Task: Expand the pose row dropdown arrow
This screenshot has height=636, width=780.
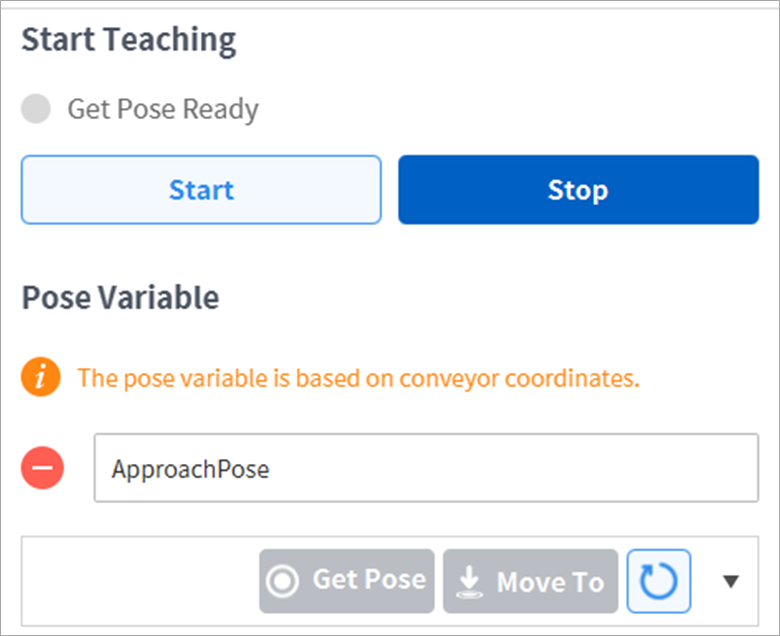Action: (731, 581)
